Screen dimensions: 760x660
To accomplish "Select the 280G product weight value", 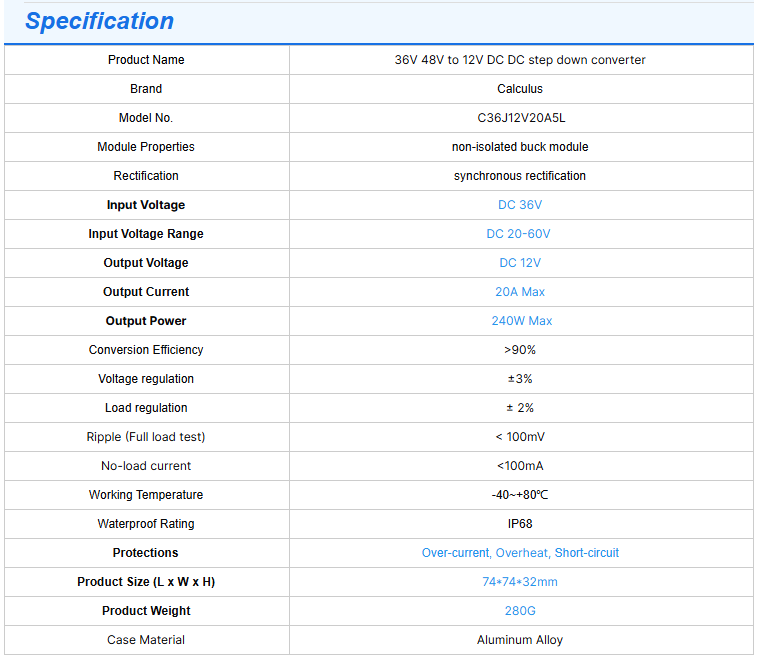I will [520, 611].
